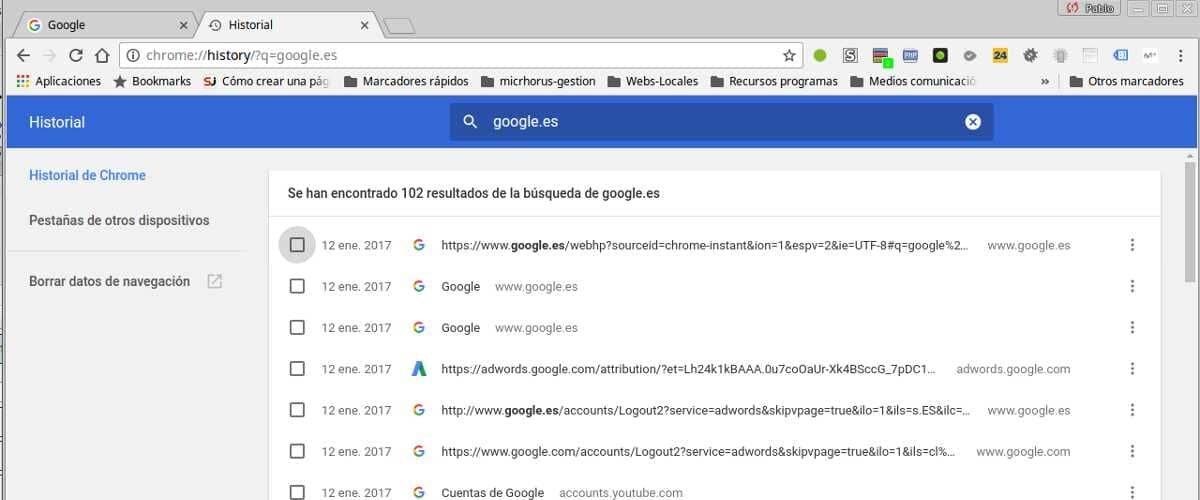1200x500 pixels.
Task: Open the blue tag extension icon
Action: click(x=1120, y=56)
